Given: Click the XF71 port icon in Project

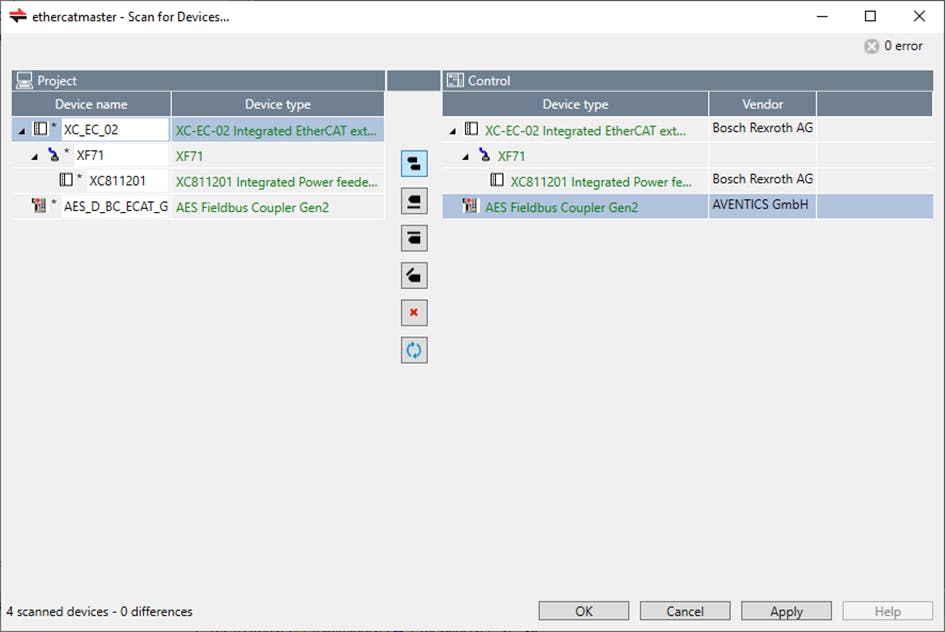Looking at the screenshot, I should (x=54, y=155).
